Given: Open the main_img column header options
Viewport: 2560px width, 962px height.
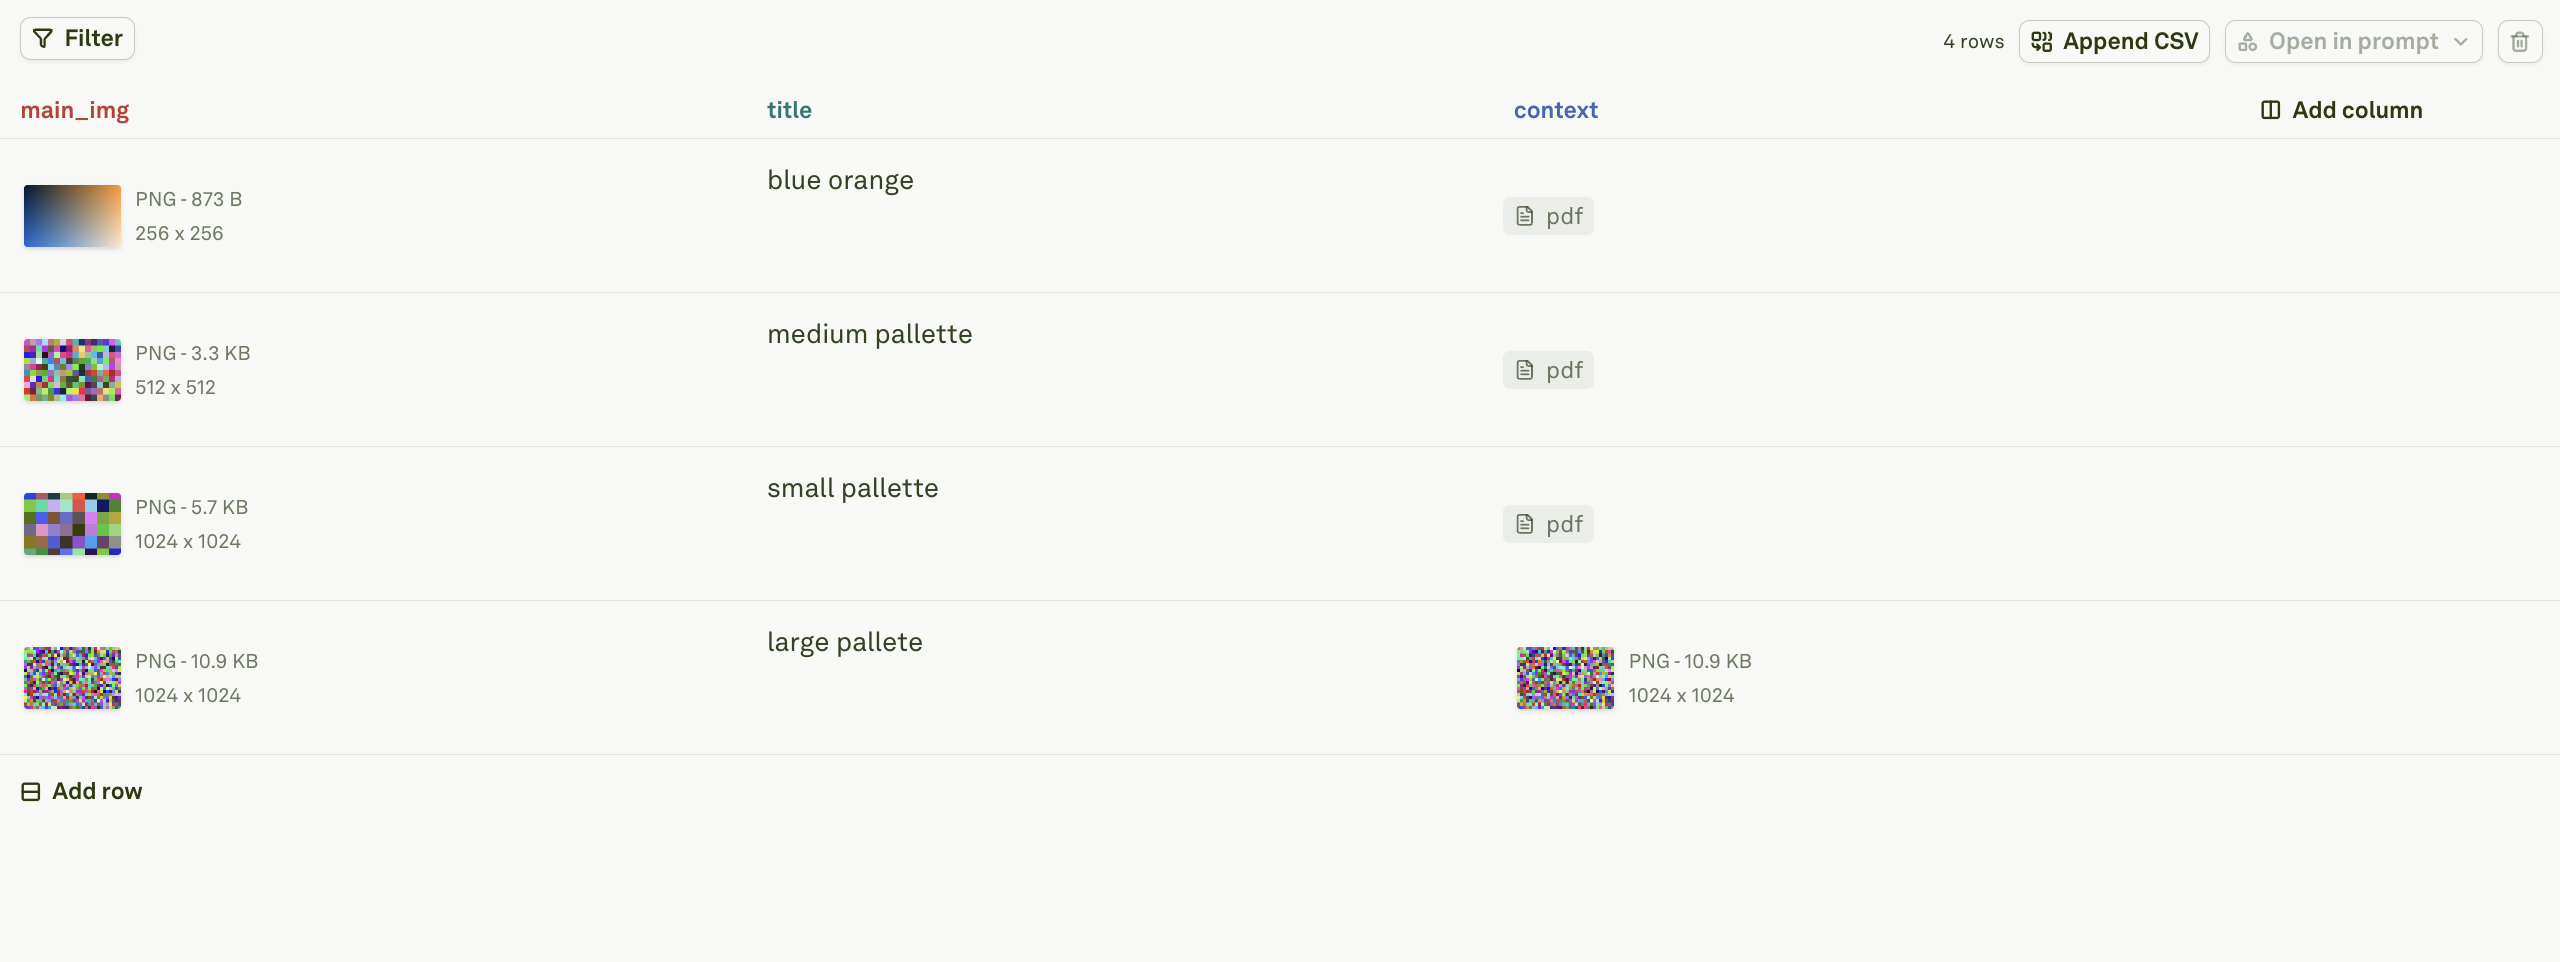Looking at the screenshot, I should pos(75,110).
